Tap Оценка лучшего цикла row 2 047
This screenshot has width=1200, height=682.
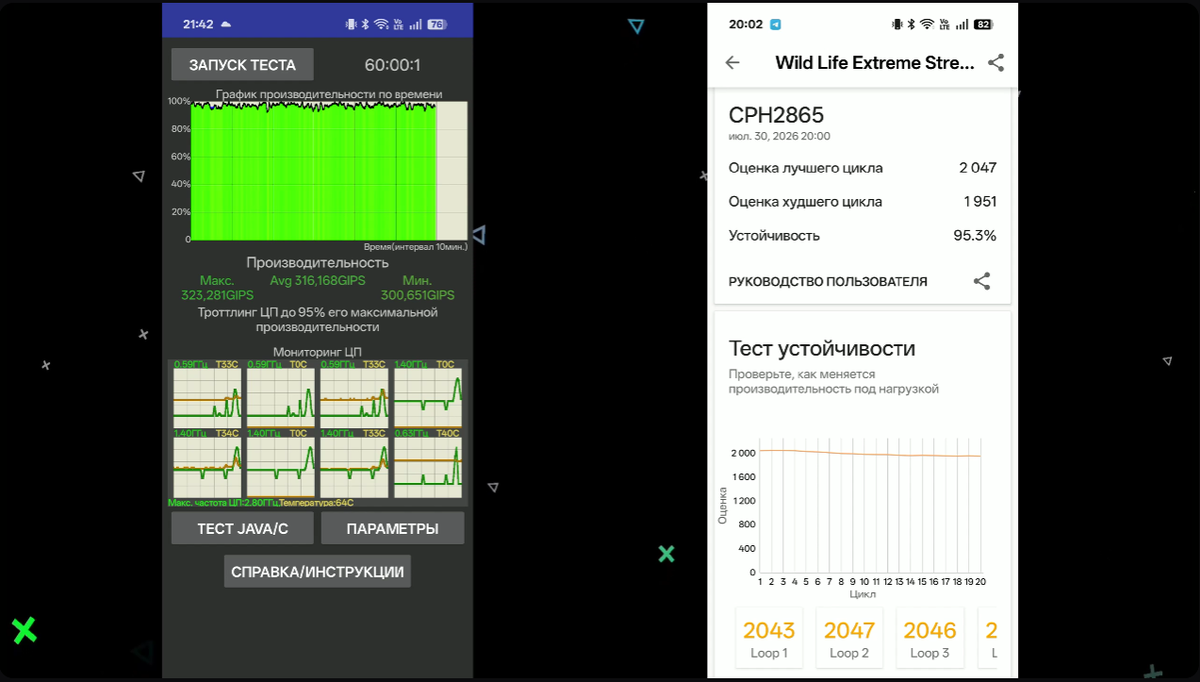tap(862, 168)
